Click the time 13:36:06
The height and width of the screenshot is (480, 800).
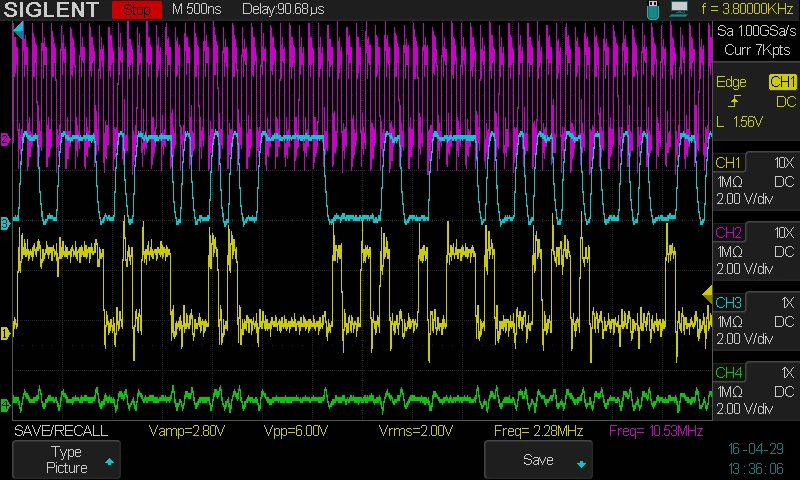pos(756,468)
